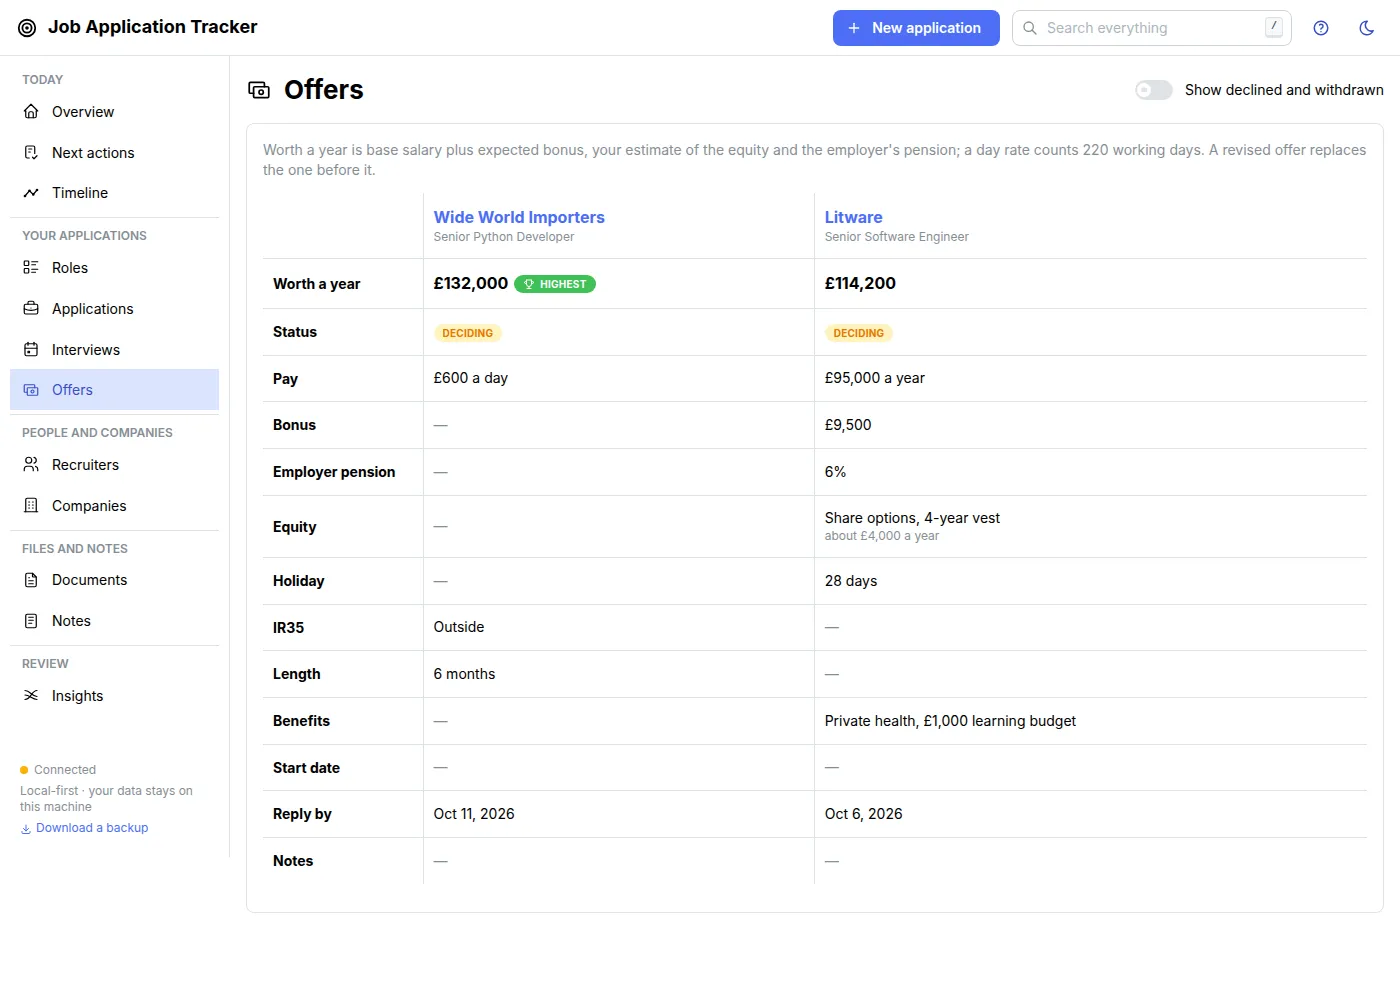Click the £600 a day pay
Viewport: 1400px width, 1000px height.
coord(471,378)
